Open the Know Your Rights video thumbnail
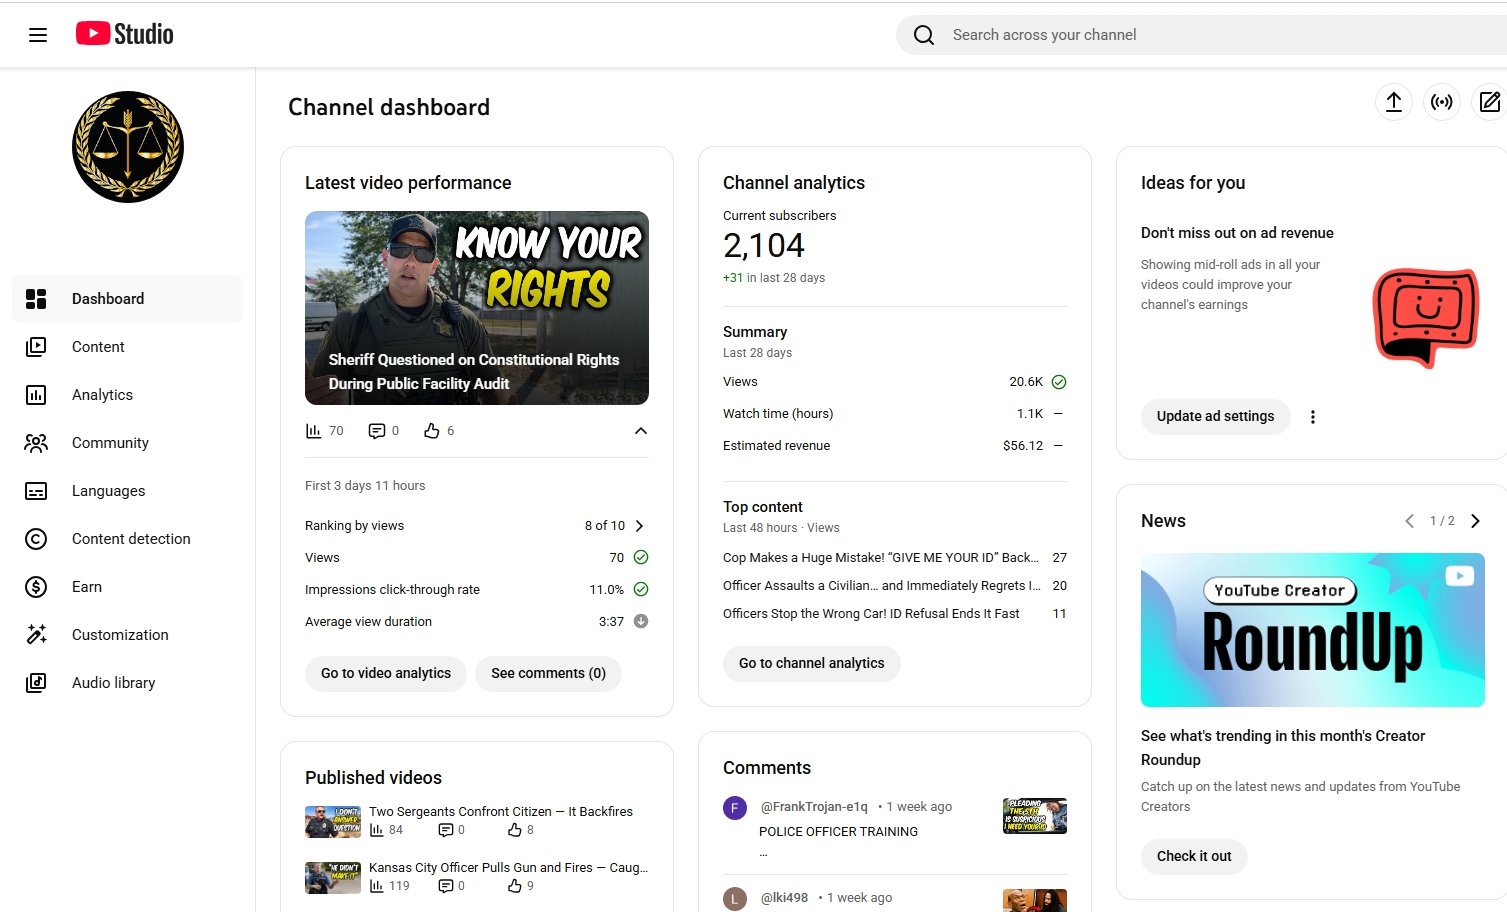1507x912 pixels. pos(477,307)
